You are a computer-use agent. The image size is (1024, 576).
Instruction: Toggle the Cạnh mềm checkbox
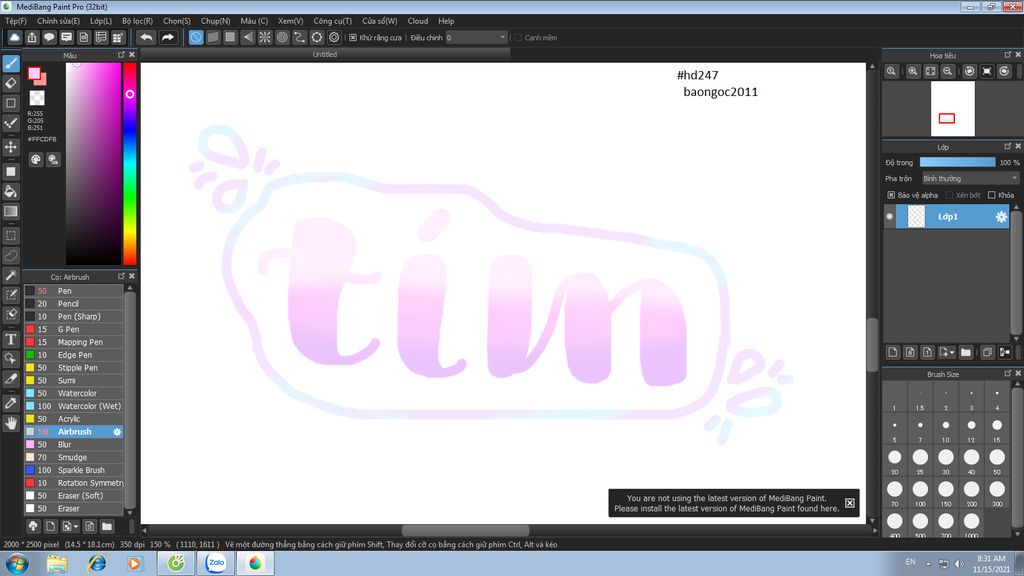click(x=518, y=38)
